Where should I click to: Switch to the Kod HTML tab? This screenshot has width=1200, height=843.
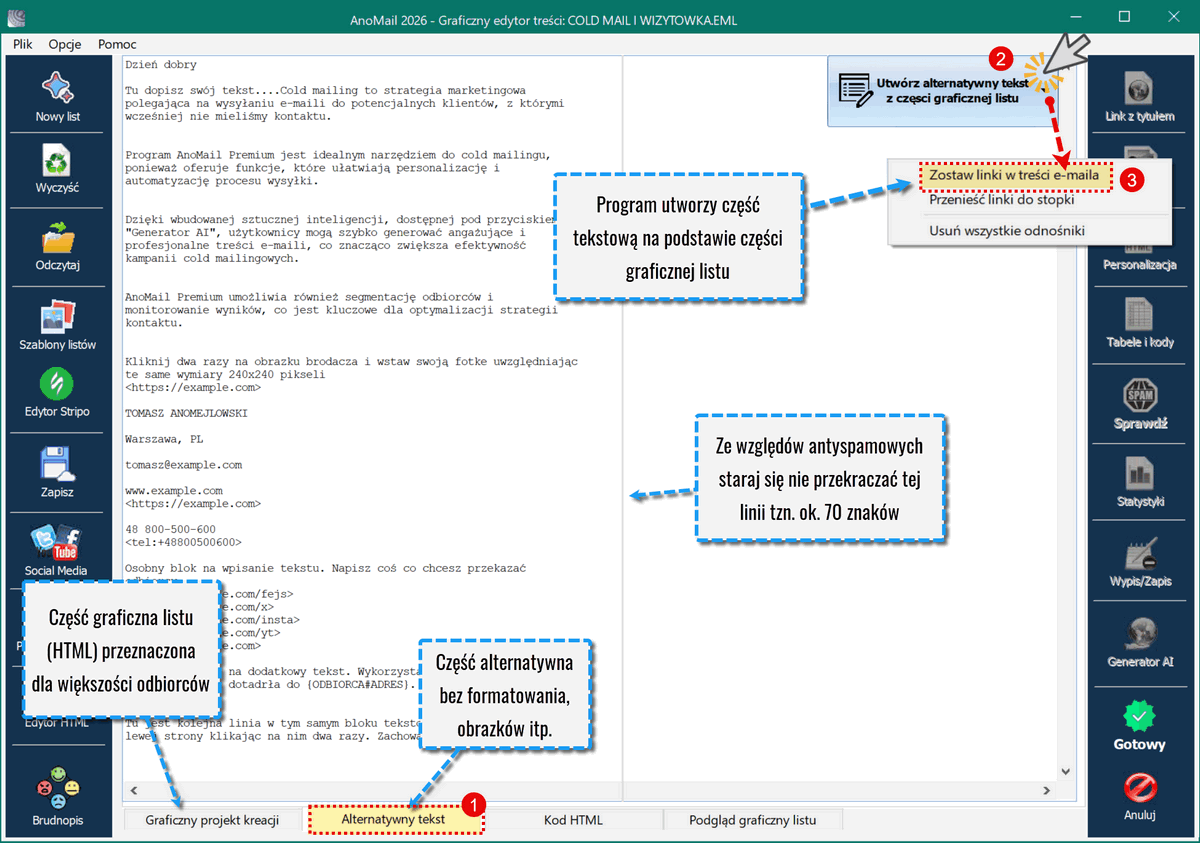573,820
